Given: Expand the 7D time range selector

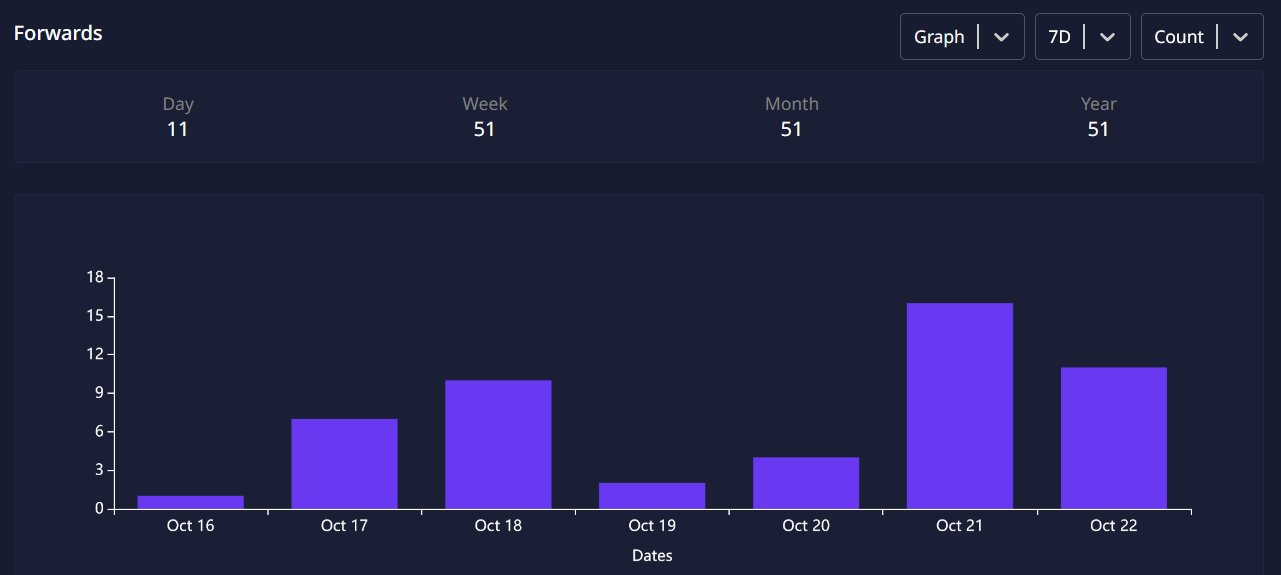Looking at the screenshot, I should tap(1060, 37).
